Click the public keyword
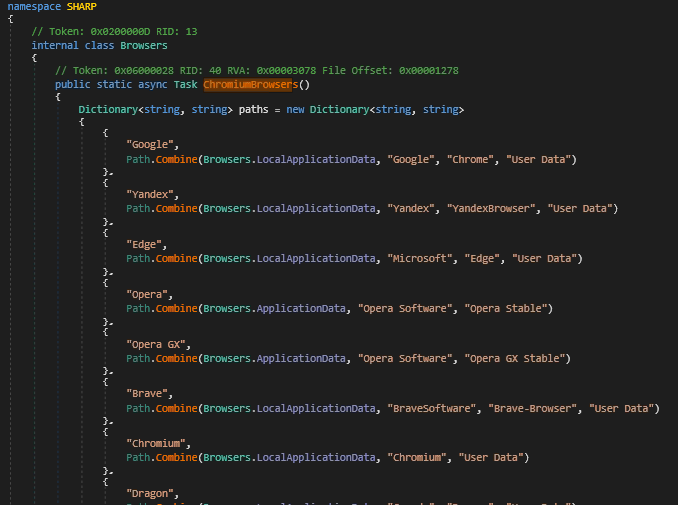The height and width of the screenshot is (505, 678). coord(73,84)
